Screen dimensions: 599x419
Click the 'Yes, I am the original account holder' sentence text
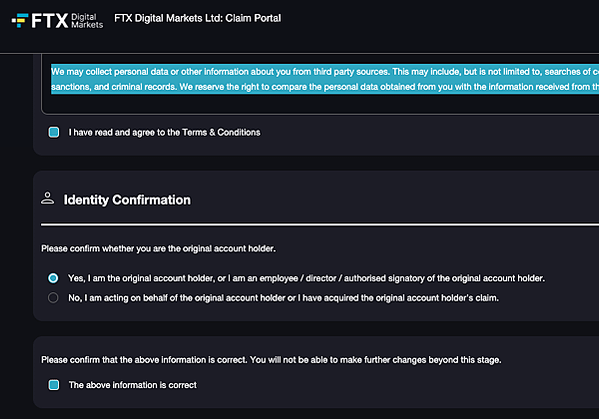click(306, 278)
